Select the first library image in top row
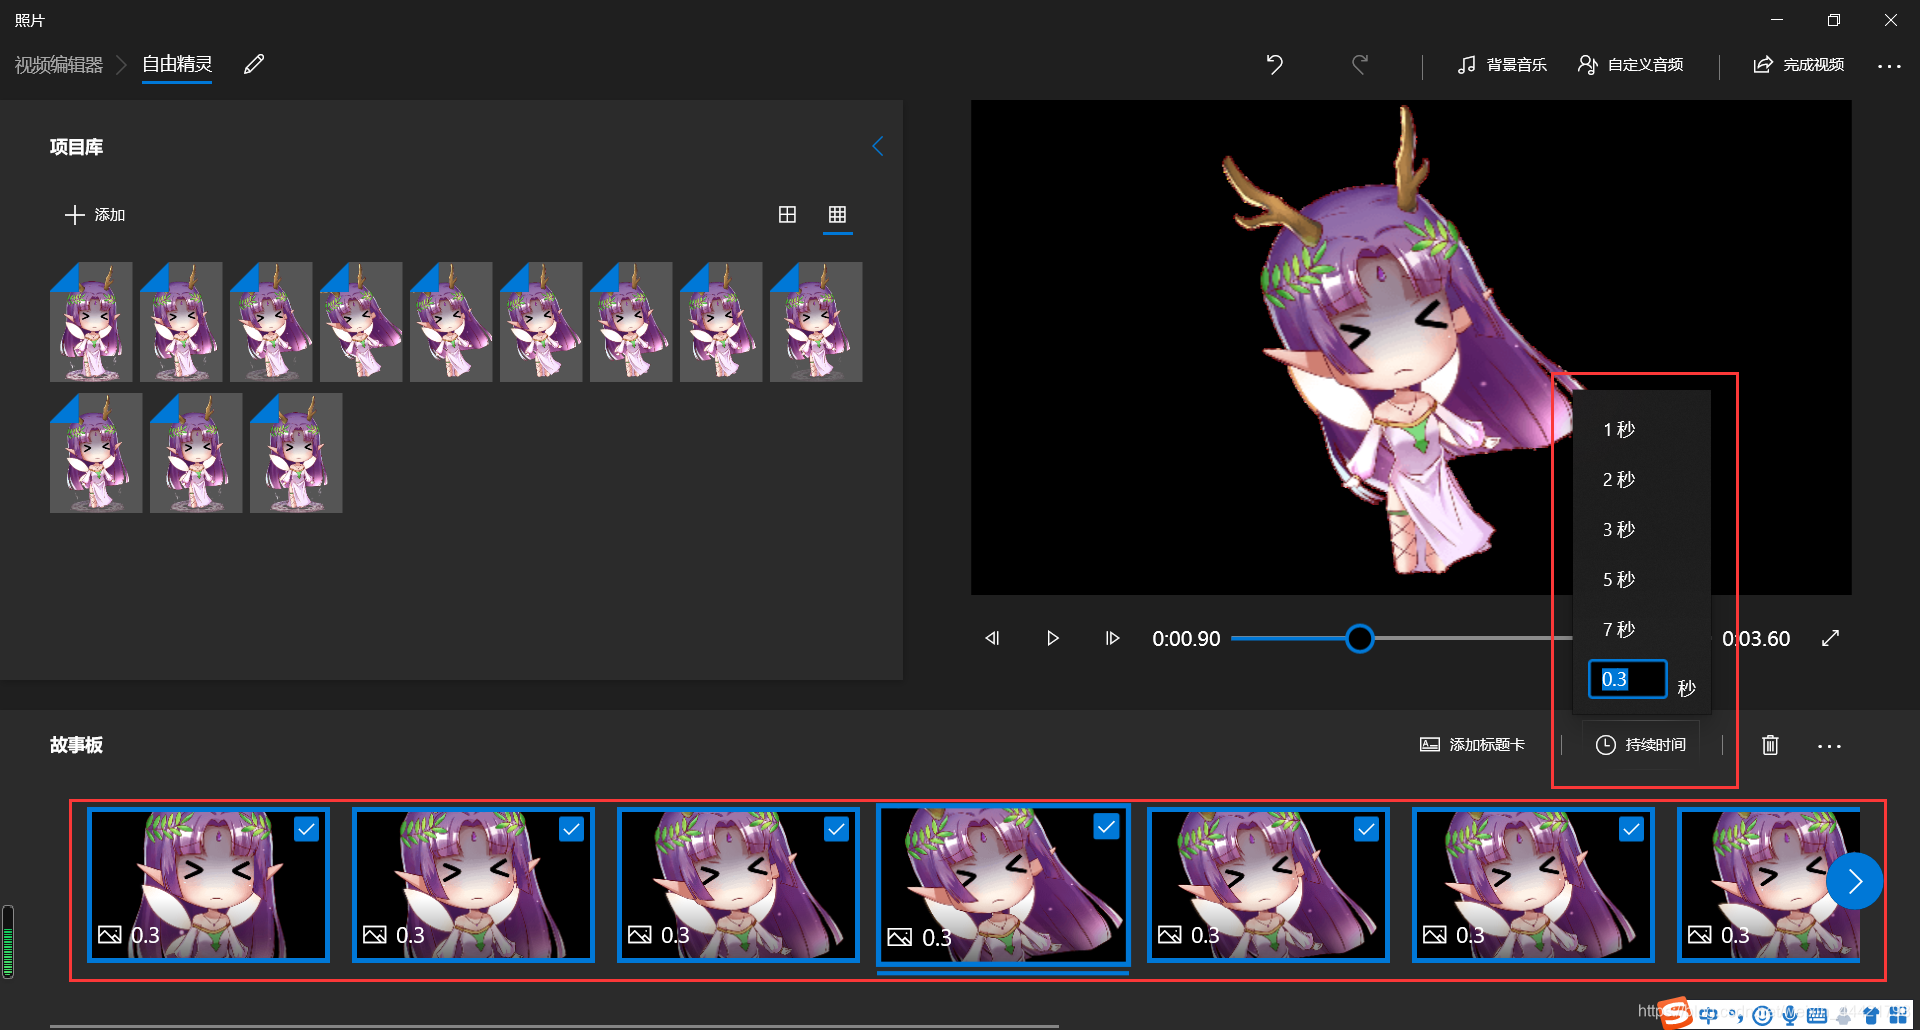 (91, 322)
